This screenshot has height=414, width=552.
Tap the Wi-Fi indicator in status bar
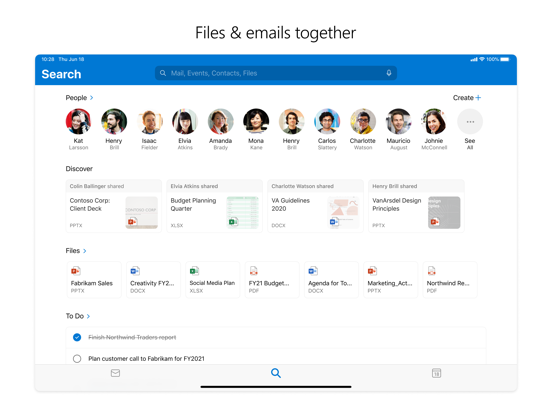coord(482,59)
